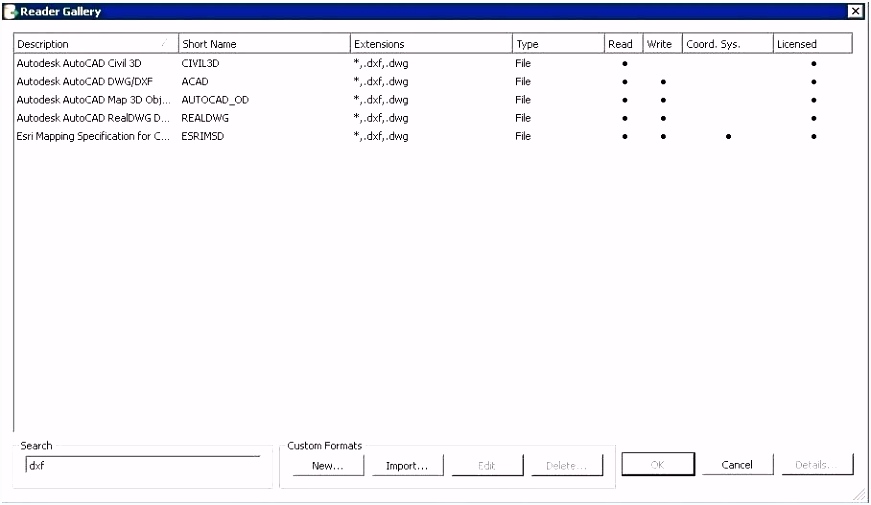
Task: Sort by the Coord. Sys. column header
Action: point(728,44)
